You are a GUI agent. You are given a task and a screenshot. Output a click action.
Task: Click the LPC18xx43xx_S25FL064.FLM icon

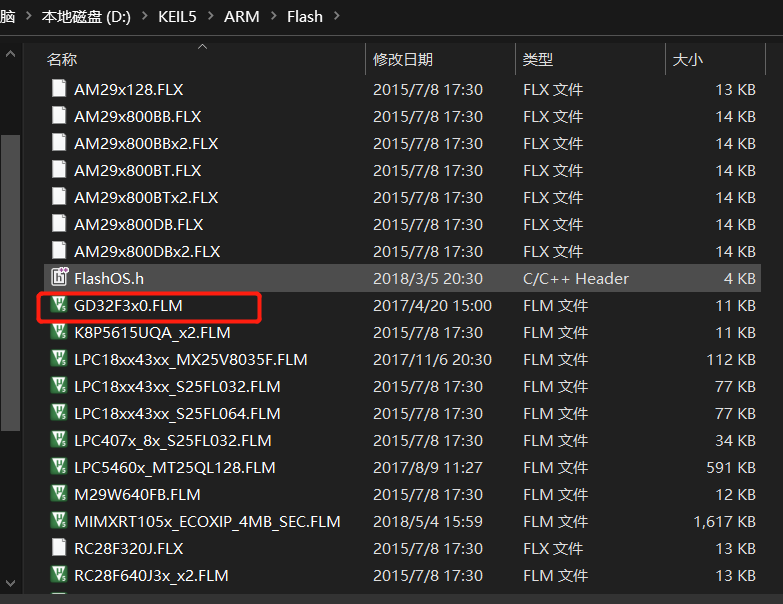[59, 412]
